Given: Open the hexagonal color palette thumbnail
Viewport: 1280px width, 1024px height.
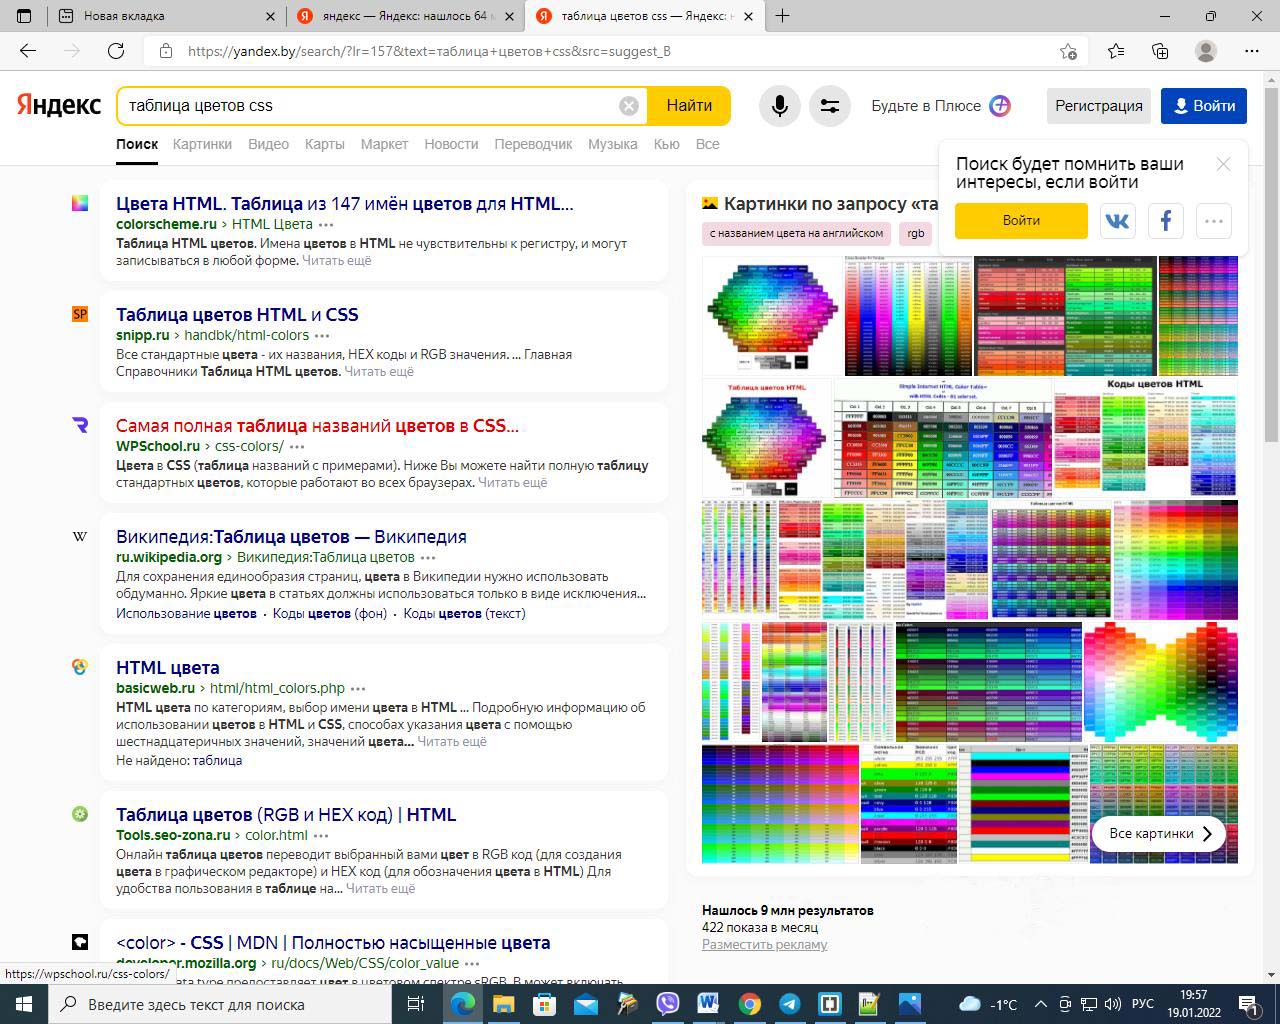Looking at the screenshot, I should (x=771, y=315).
